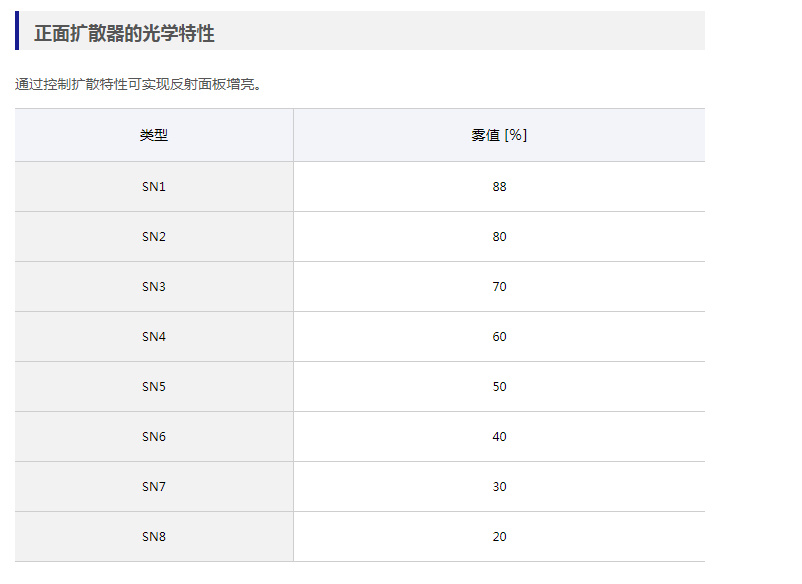Select the haze value 20 cell
Viewport: 802px width, 584px height.
click(499, 537)
